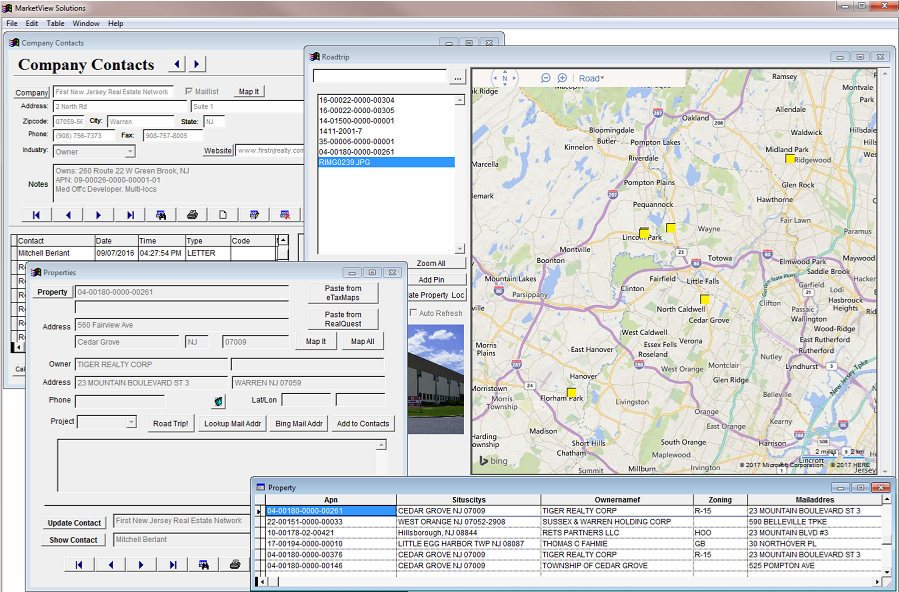
Task: Create a new blank Company Contacts record
Action: [223, 215]
